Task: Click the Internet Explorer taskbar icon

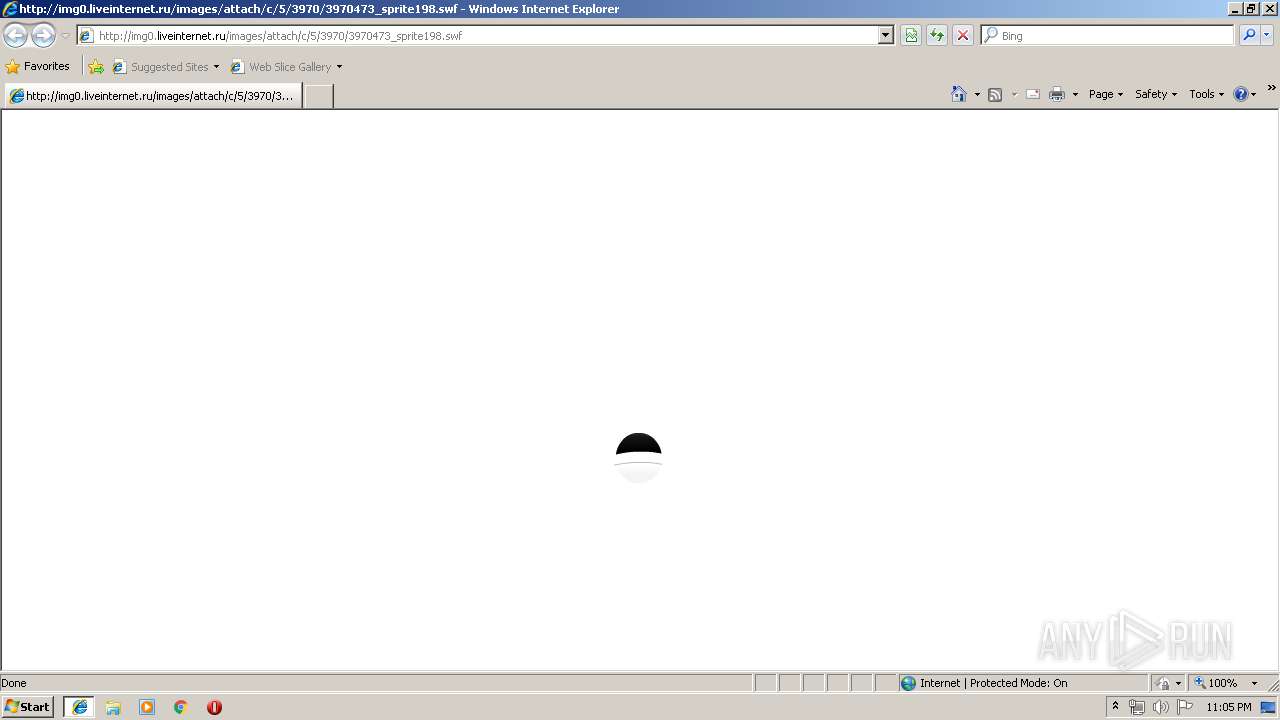Action: point(80,707)
